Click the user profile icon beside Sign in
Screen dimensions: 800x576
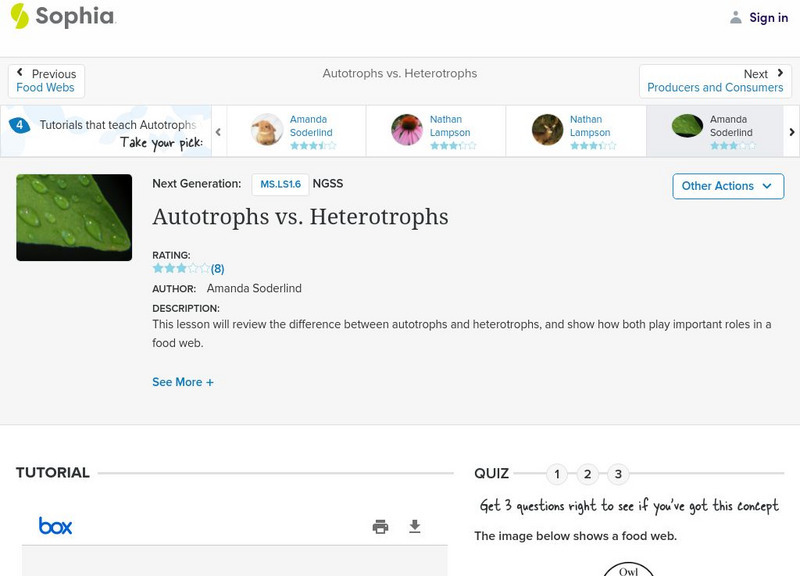pyautogui.click(x=736, y=18)
